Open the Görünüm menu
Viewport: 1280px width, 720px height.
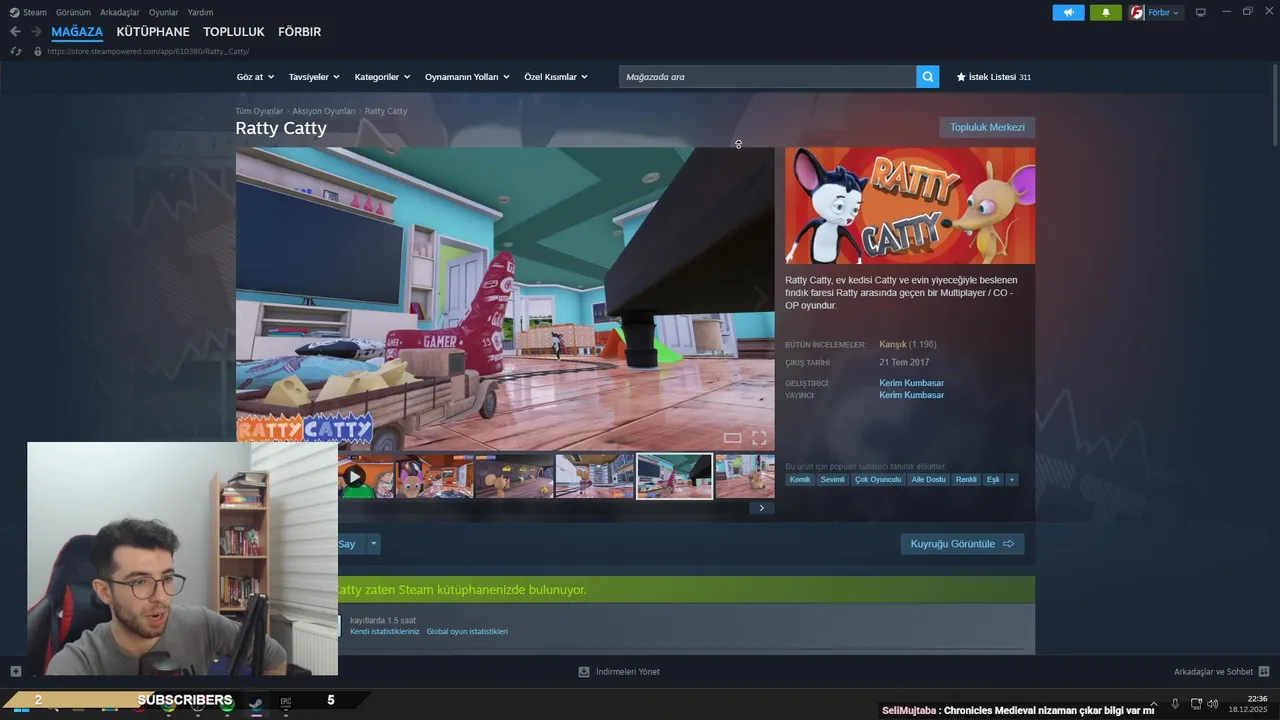pos(73,13)
